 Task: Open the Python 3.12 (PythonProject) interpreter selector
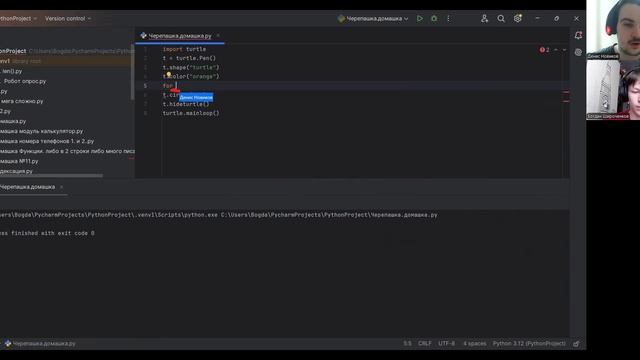pyautogui.click(x=529, y=344)
